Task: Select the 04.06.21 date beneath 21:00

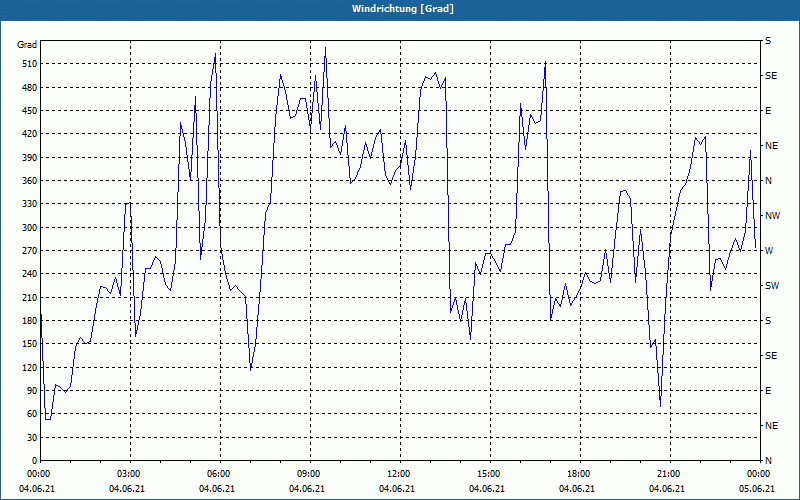Action: pos(666,489)
